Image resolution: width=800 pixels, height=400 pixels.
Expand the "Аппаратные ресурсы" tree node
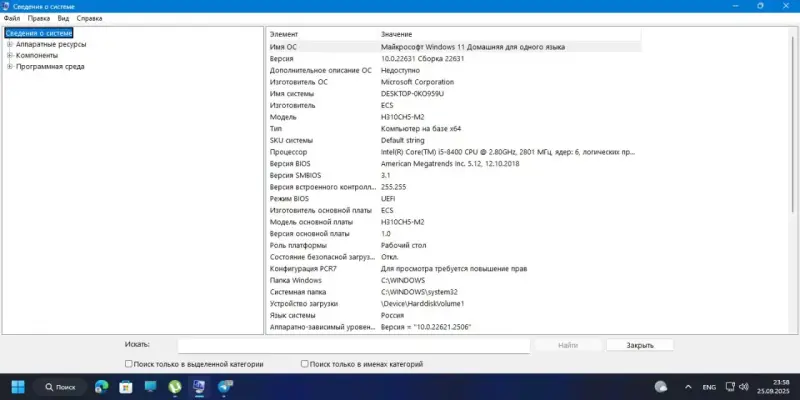click(x=9, y=44)
